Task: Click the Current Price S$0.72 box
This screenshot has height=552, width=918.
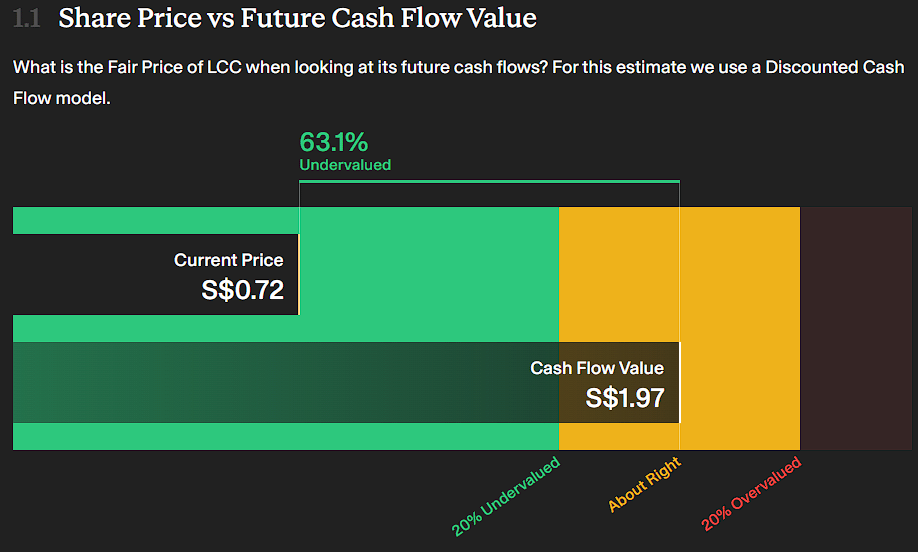Action: pyautogui.click(x=156, y=275)
